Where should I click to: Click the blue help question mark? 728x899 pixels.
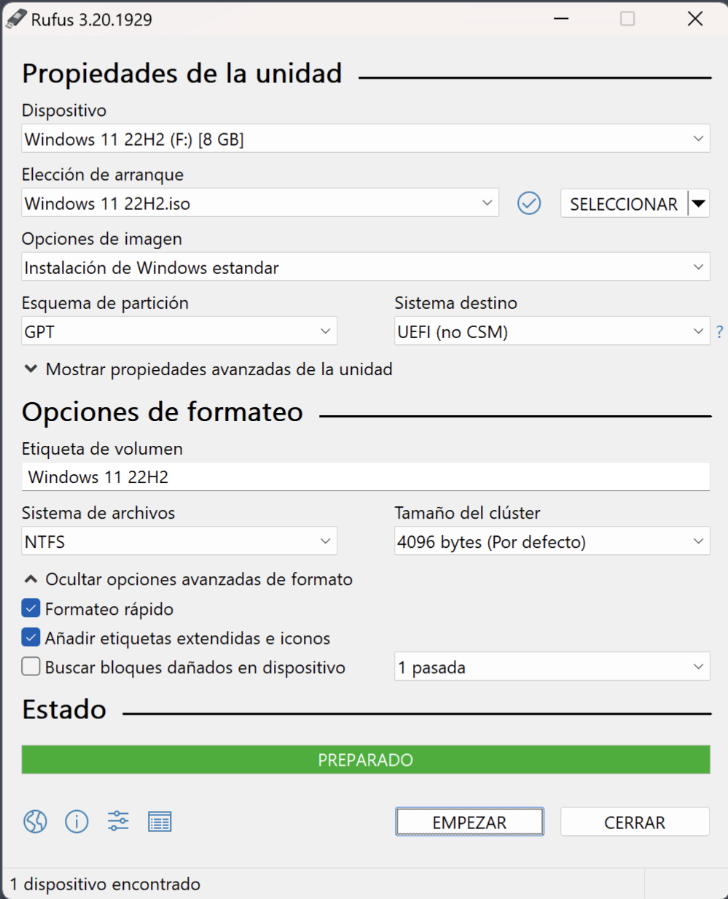[719, 331]
